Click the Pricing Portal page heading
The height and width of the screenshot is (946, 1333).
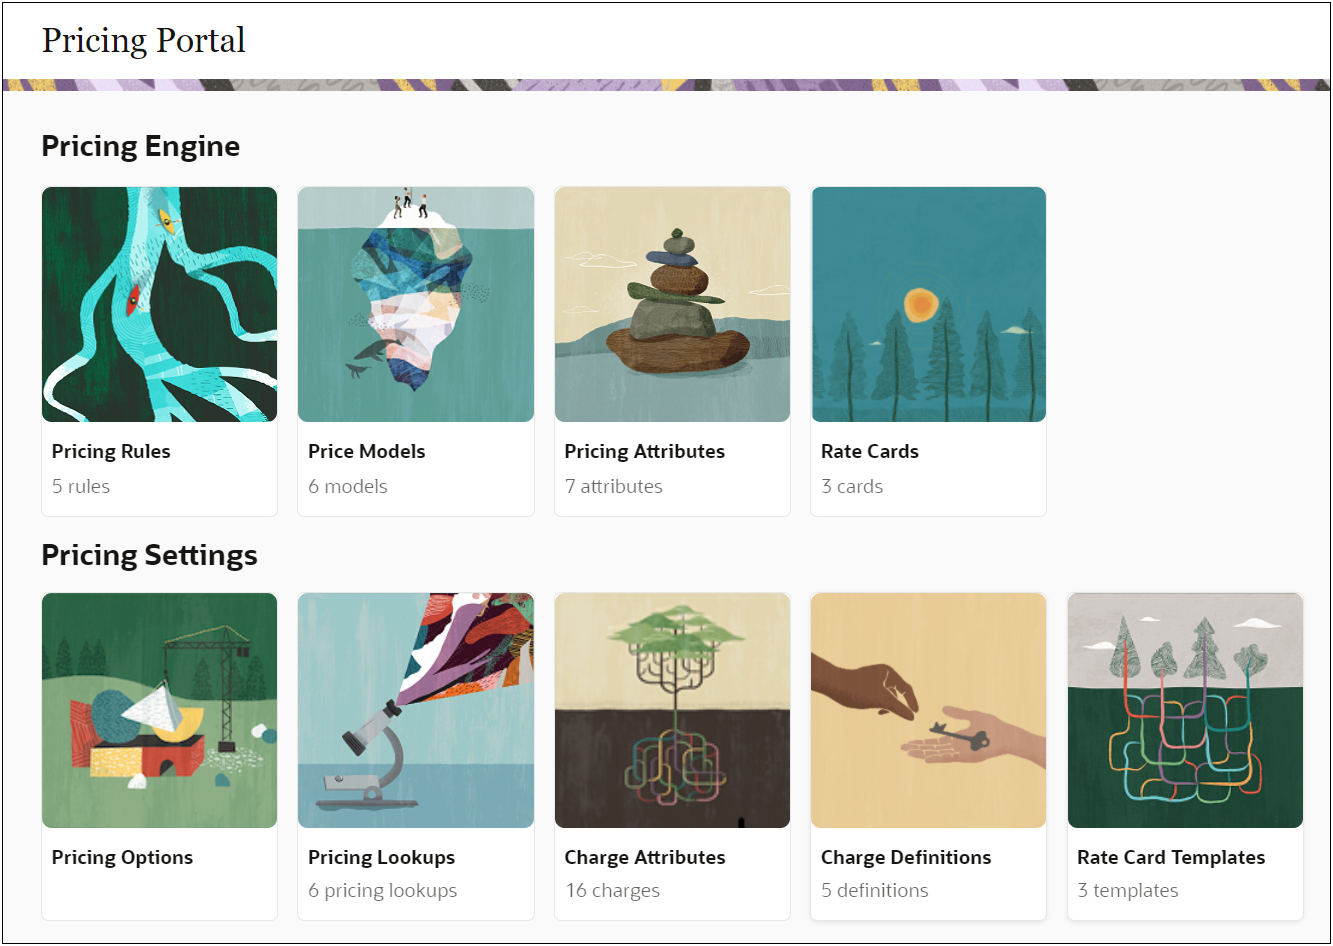tap(143, 40)
